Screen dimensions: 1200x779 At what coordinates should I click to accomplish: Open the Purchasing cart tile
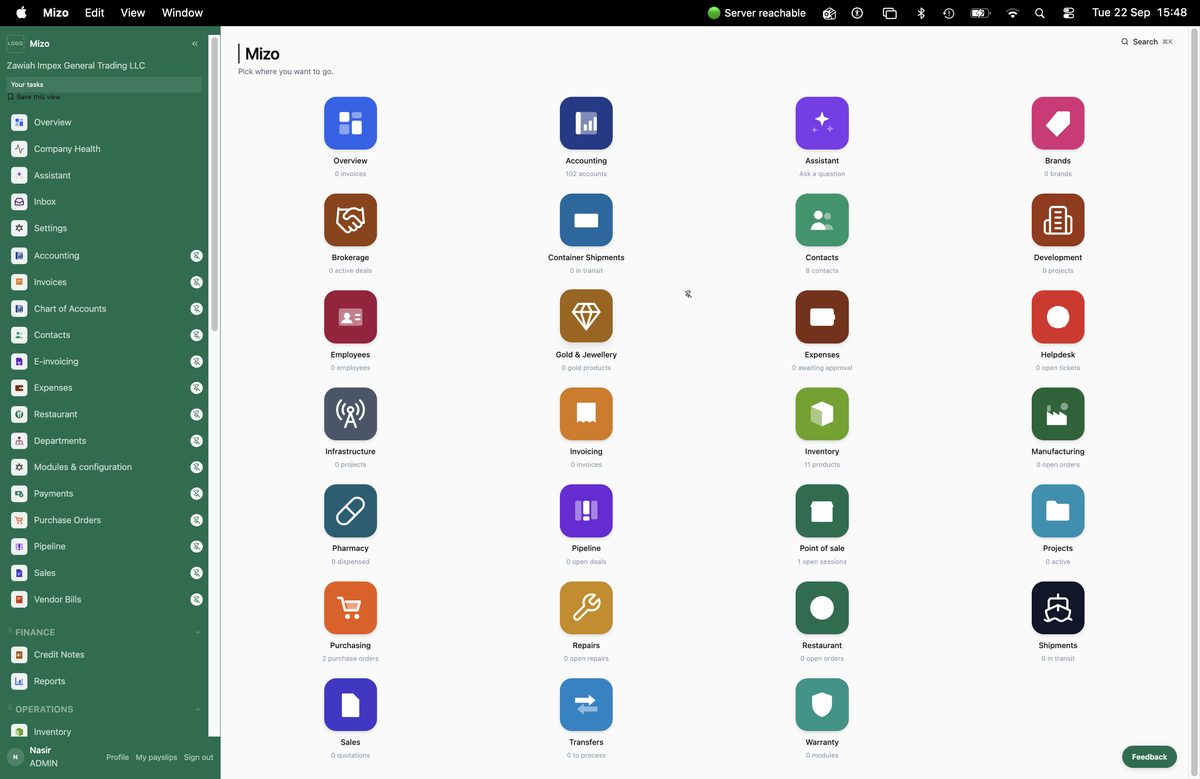(350, 608)
